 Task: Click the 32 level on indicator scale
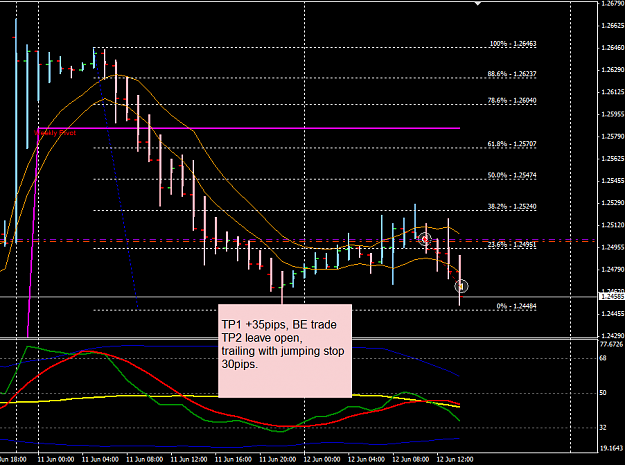603,428
